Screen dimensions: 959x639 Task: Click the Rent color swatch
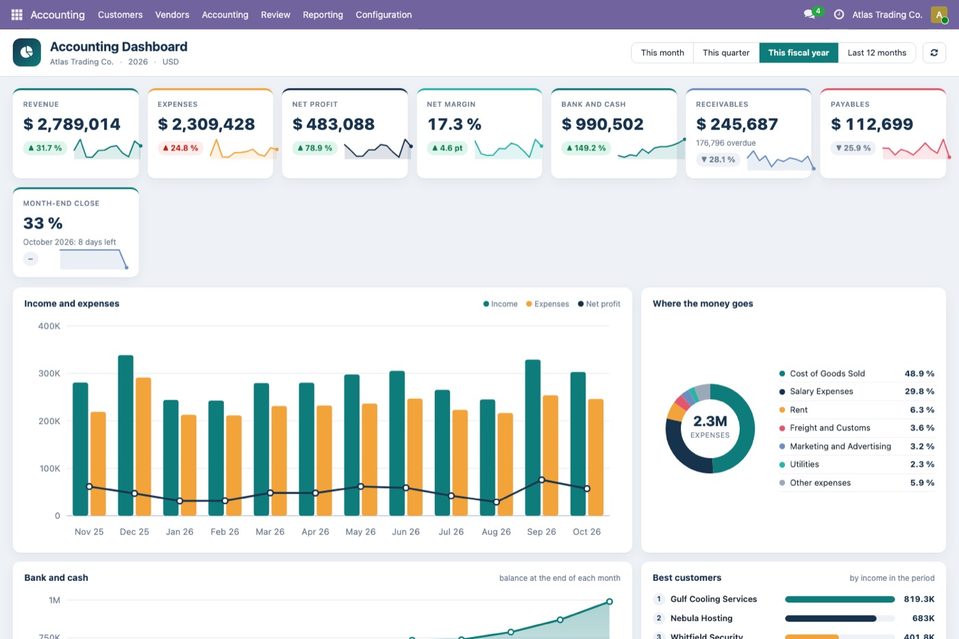782,410
